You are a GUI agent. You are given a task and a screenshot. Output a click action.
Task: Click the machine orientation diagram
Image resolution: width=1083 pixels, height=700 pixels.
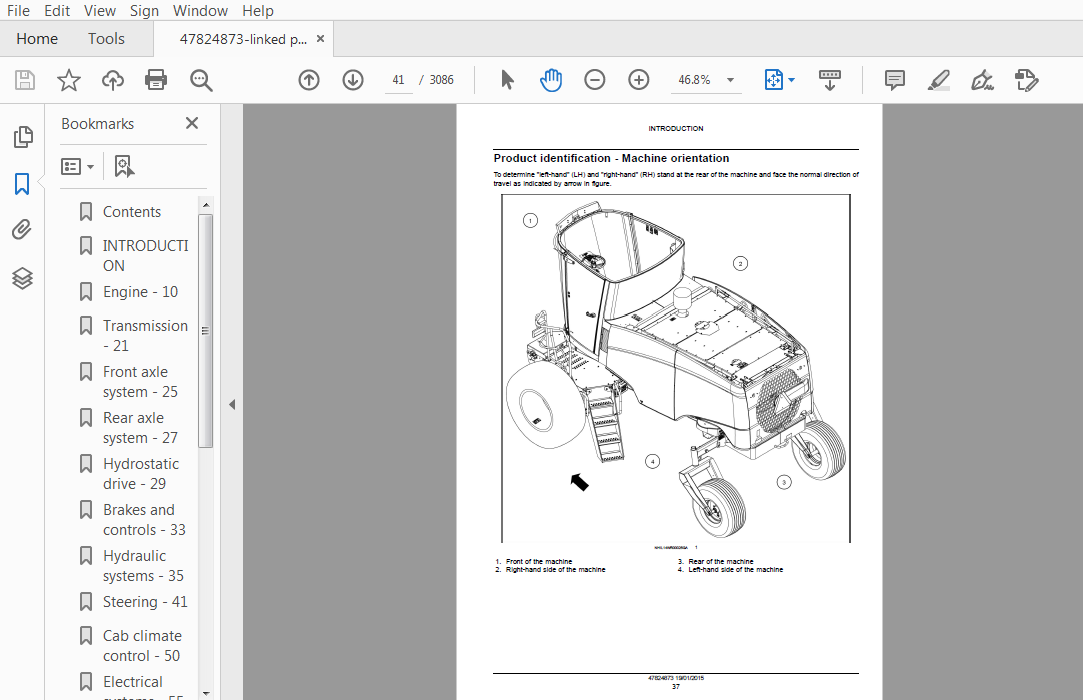675,368
